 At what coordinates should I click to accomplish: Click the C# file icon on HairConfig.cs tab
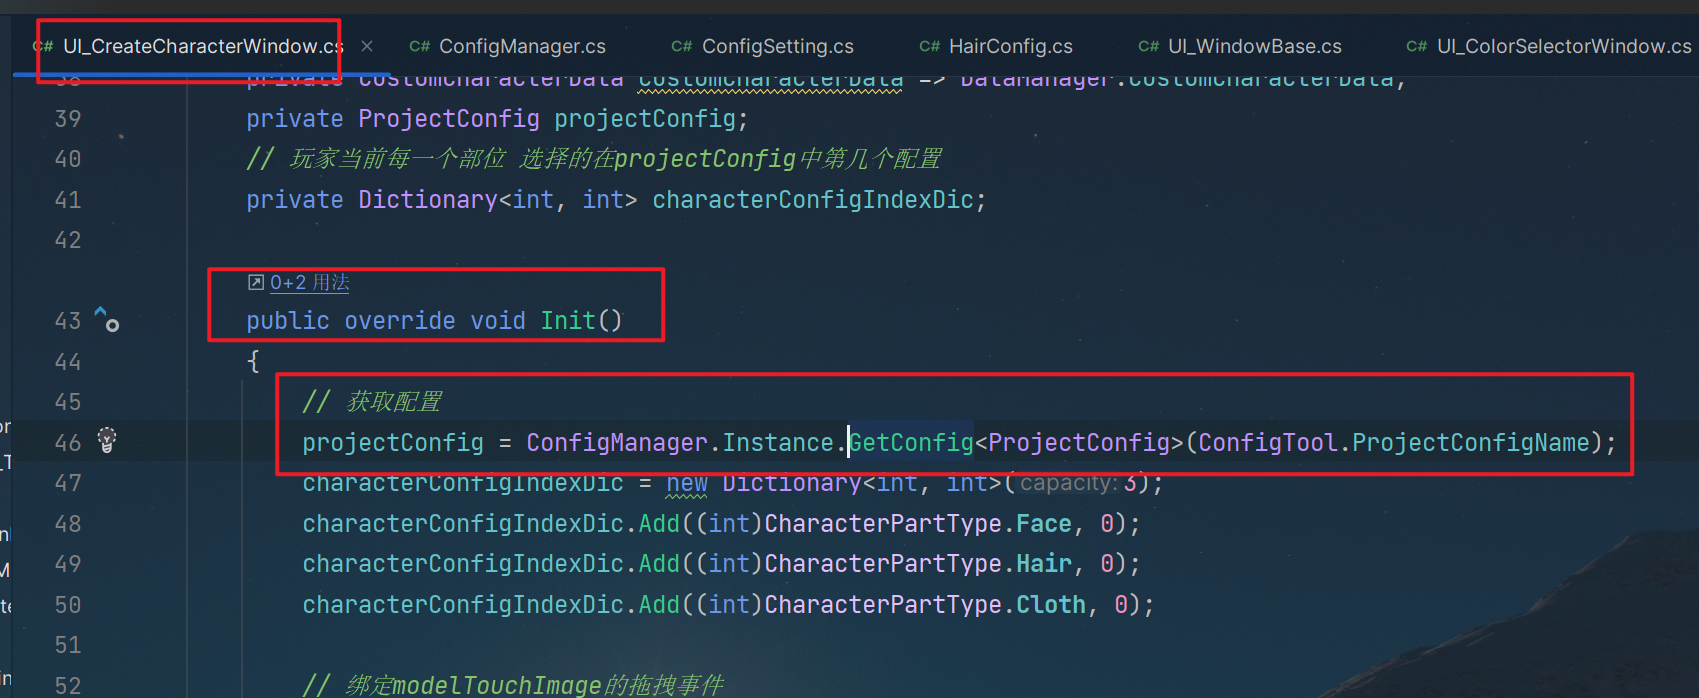[930, 46]
